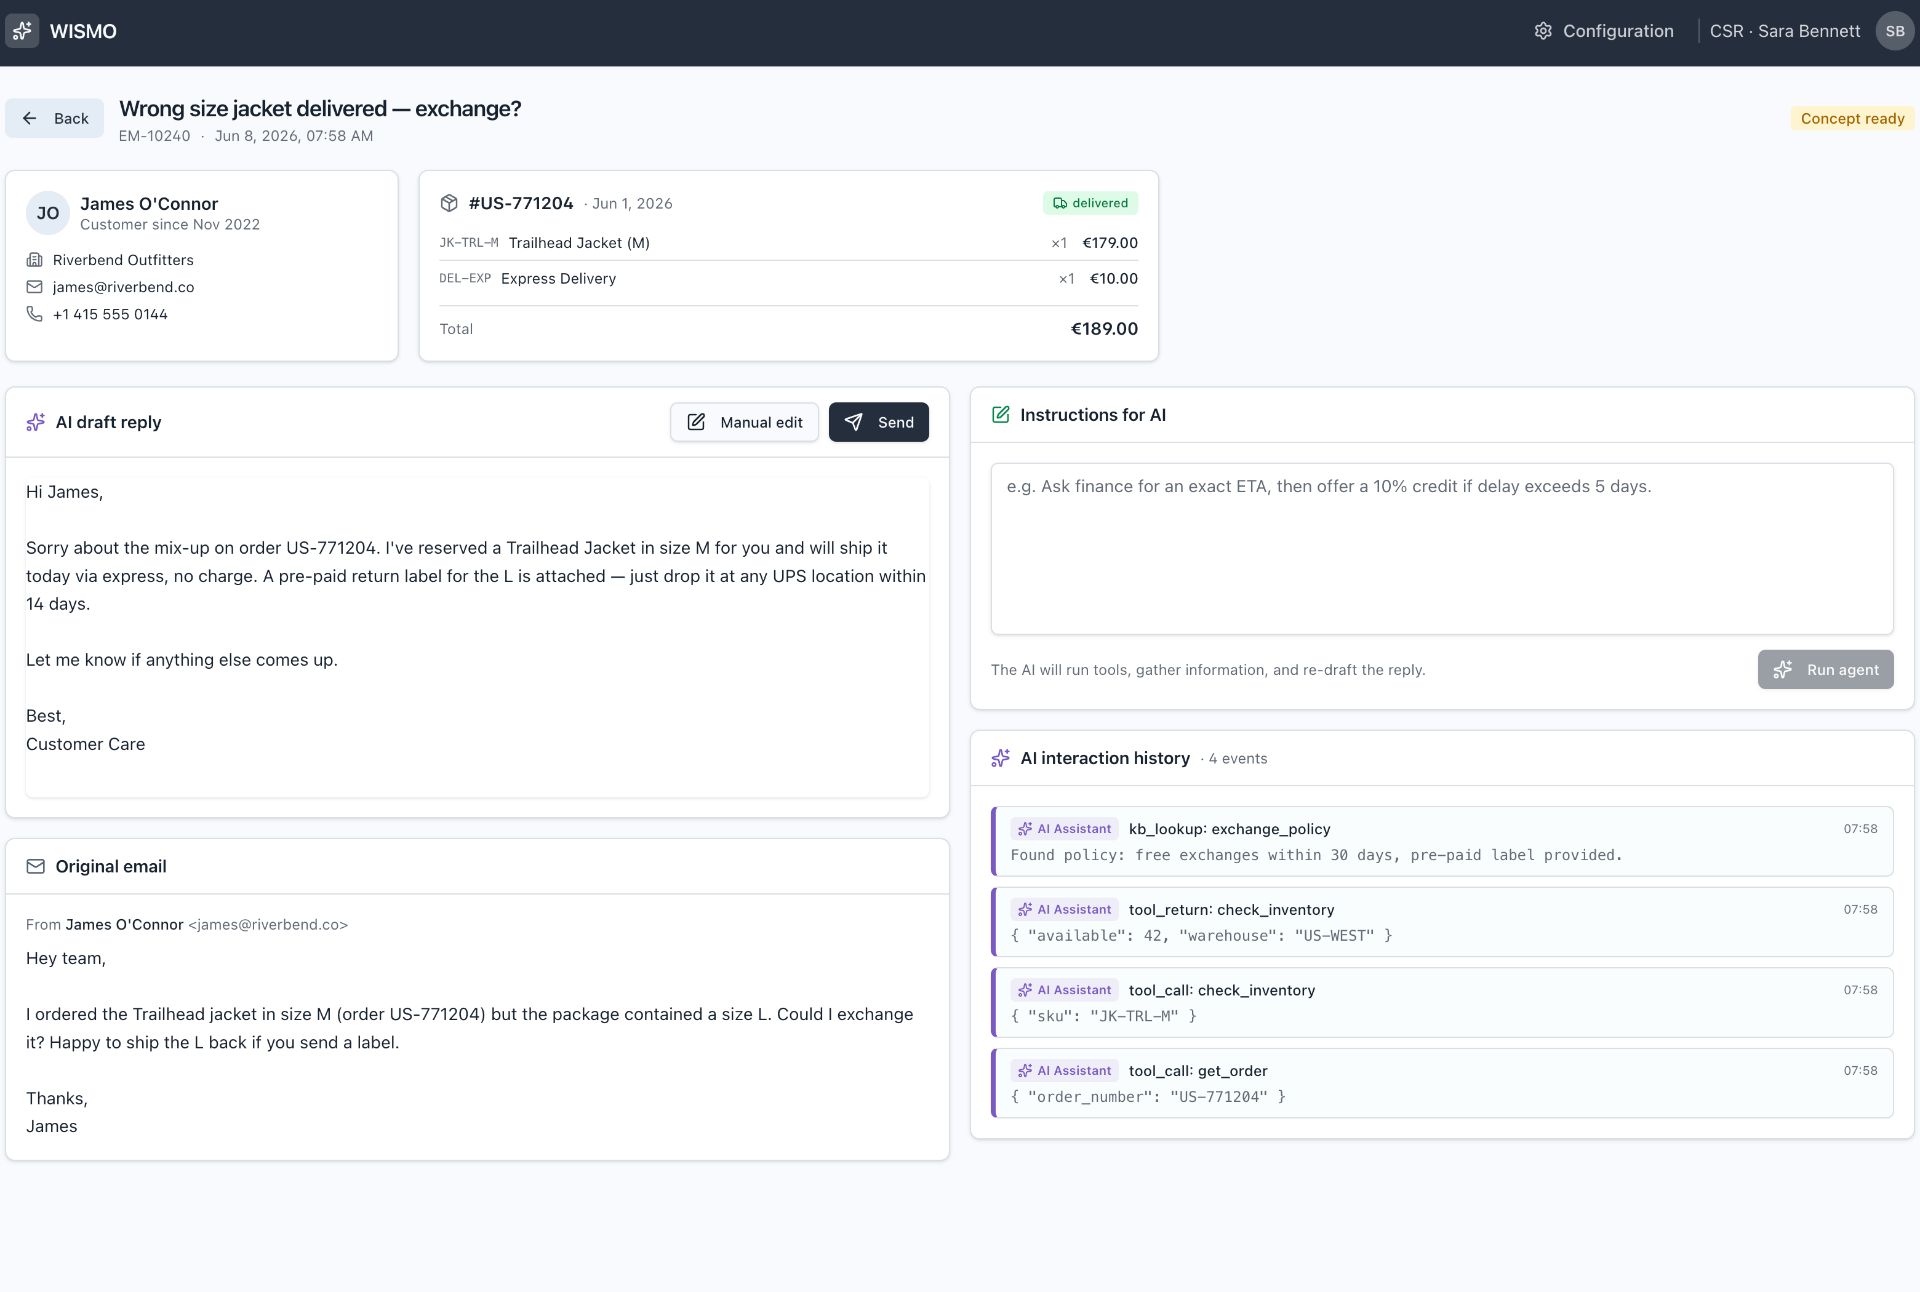Click the Original email envelope icon

35,866
